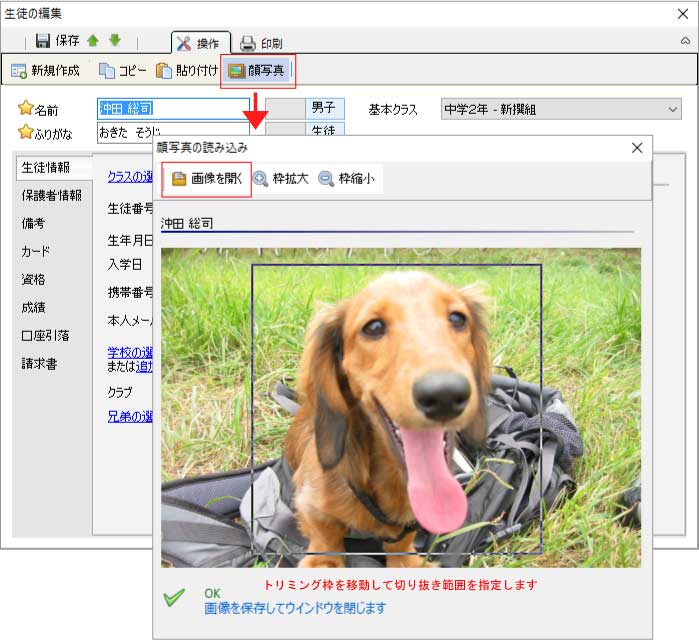
Task: Click 画像を保存してウインドウを閉じます link
Action: coord(295,608)
